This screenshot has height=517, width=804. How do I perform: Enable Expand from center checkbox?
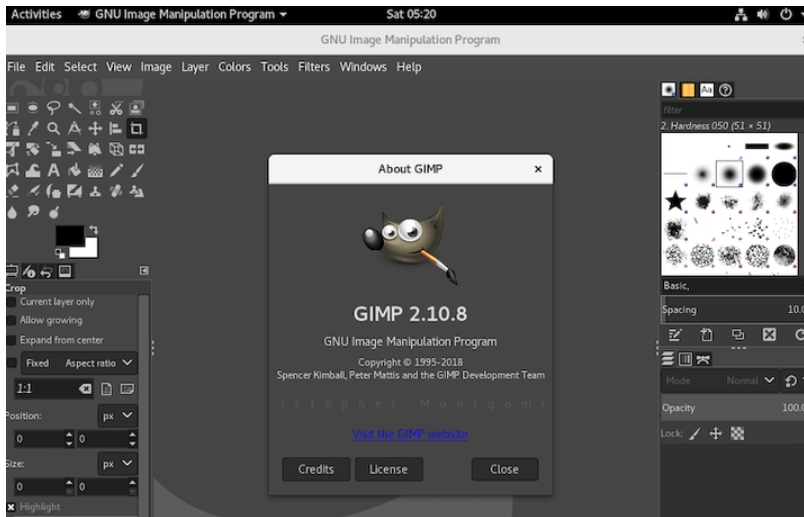click(11, 340)
